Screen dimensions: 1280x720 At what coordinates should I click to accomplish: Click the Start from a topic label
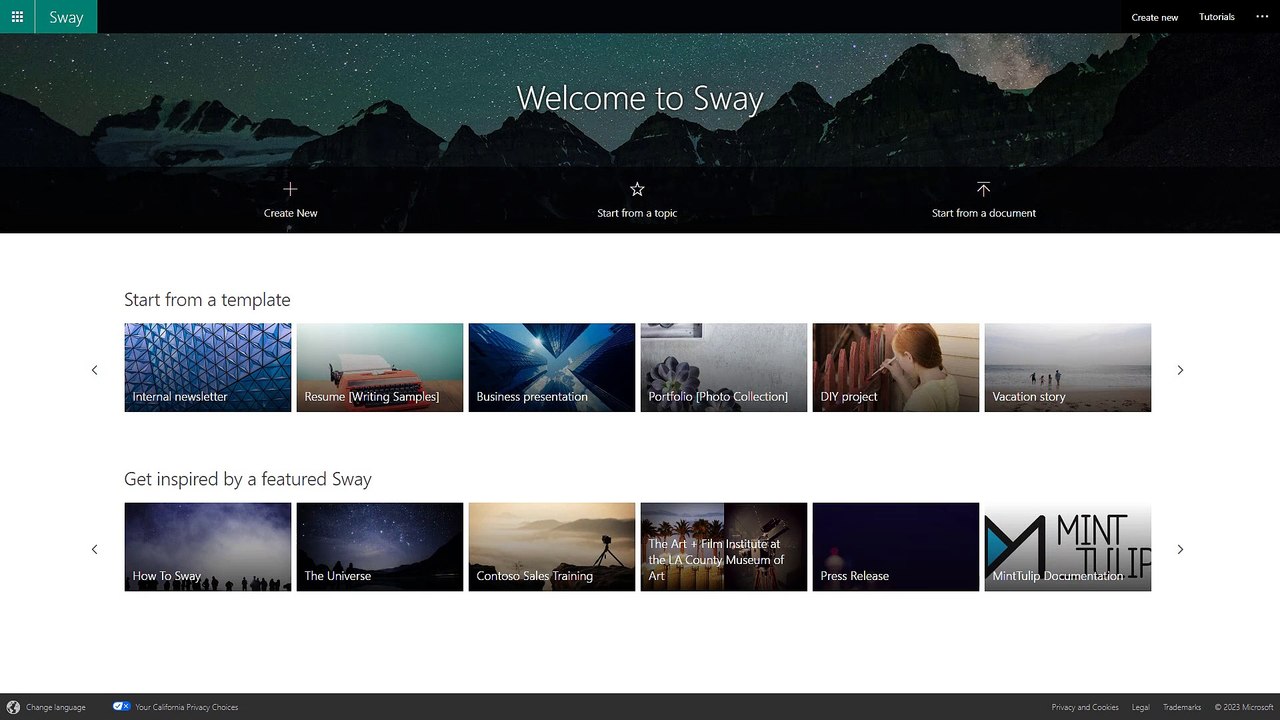point(637,213)
